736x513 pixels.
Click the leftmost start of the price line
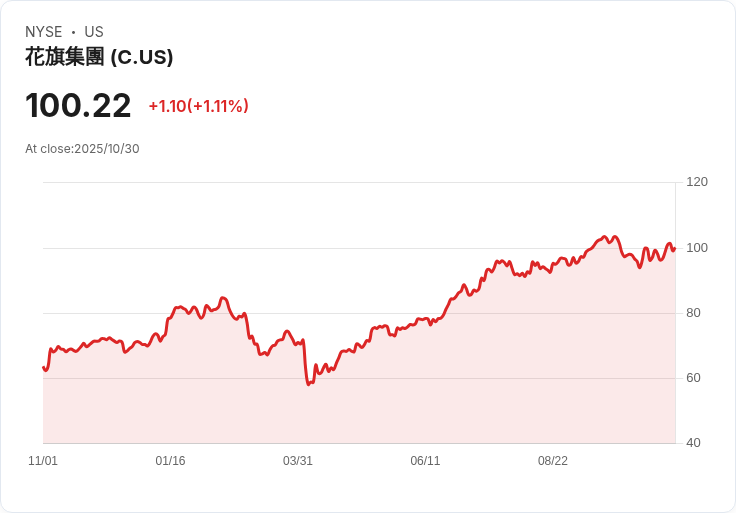43,367
